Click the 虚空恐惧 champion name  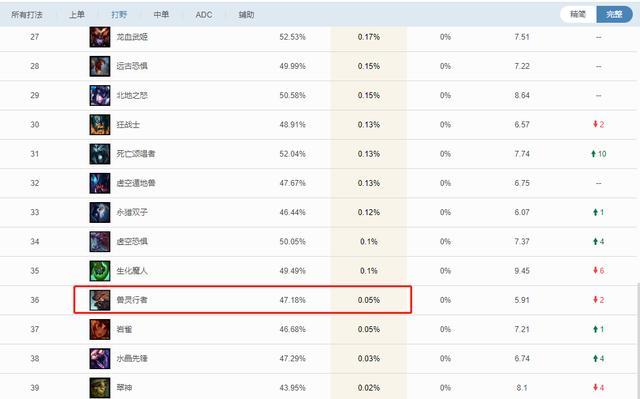coord(132,242)
